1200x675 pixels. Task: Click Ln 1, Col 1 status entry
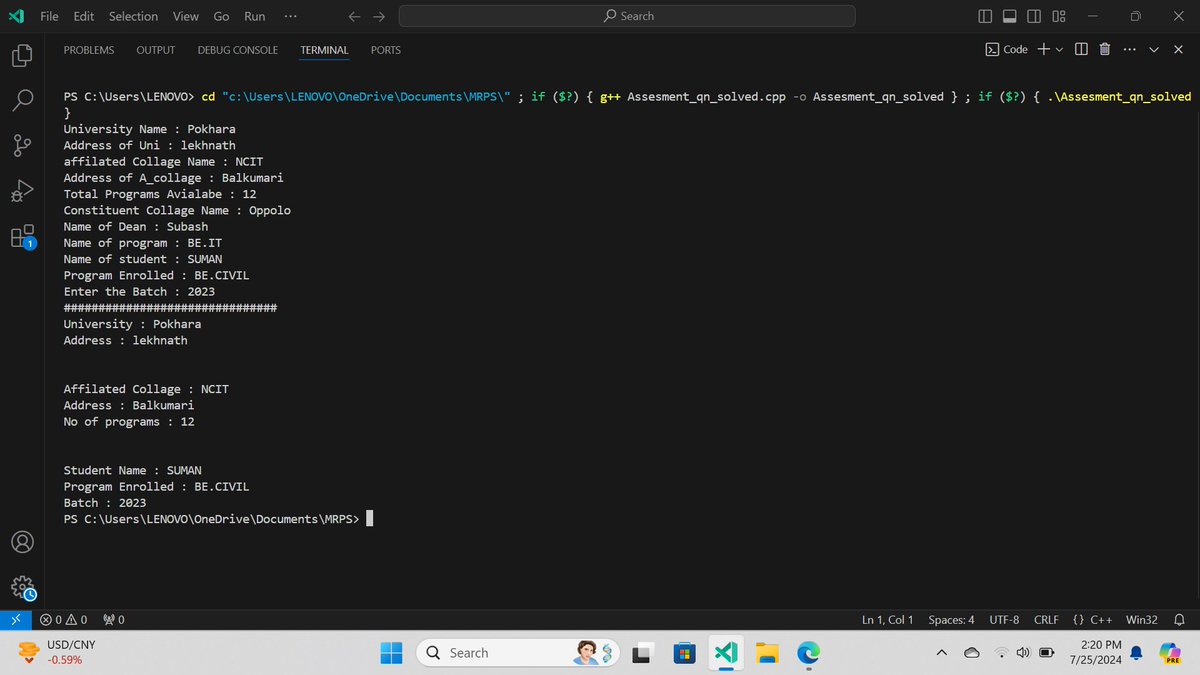(x=888, y=620)
